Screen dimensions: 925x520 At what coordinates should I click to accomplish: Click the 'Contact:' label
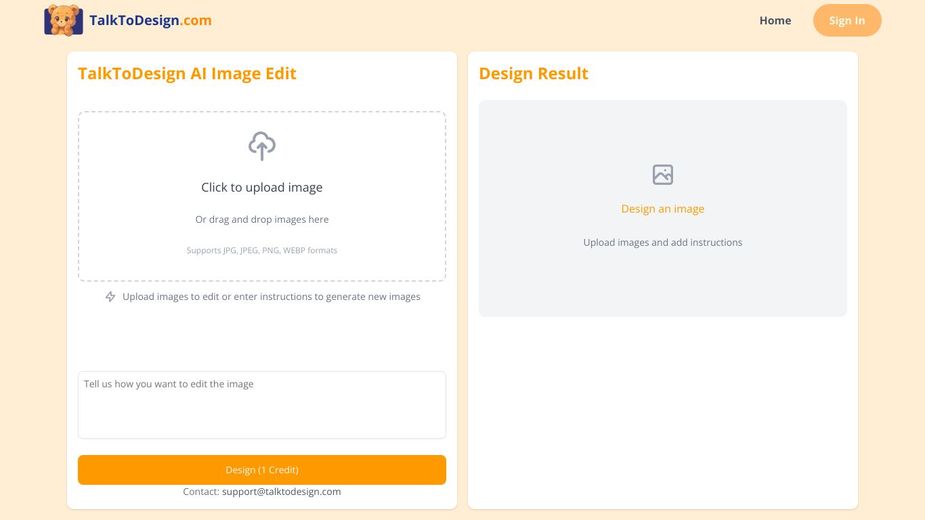[x=200, y=492]
